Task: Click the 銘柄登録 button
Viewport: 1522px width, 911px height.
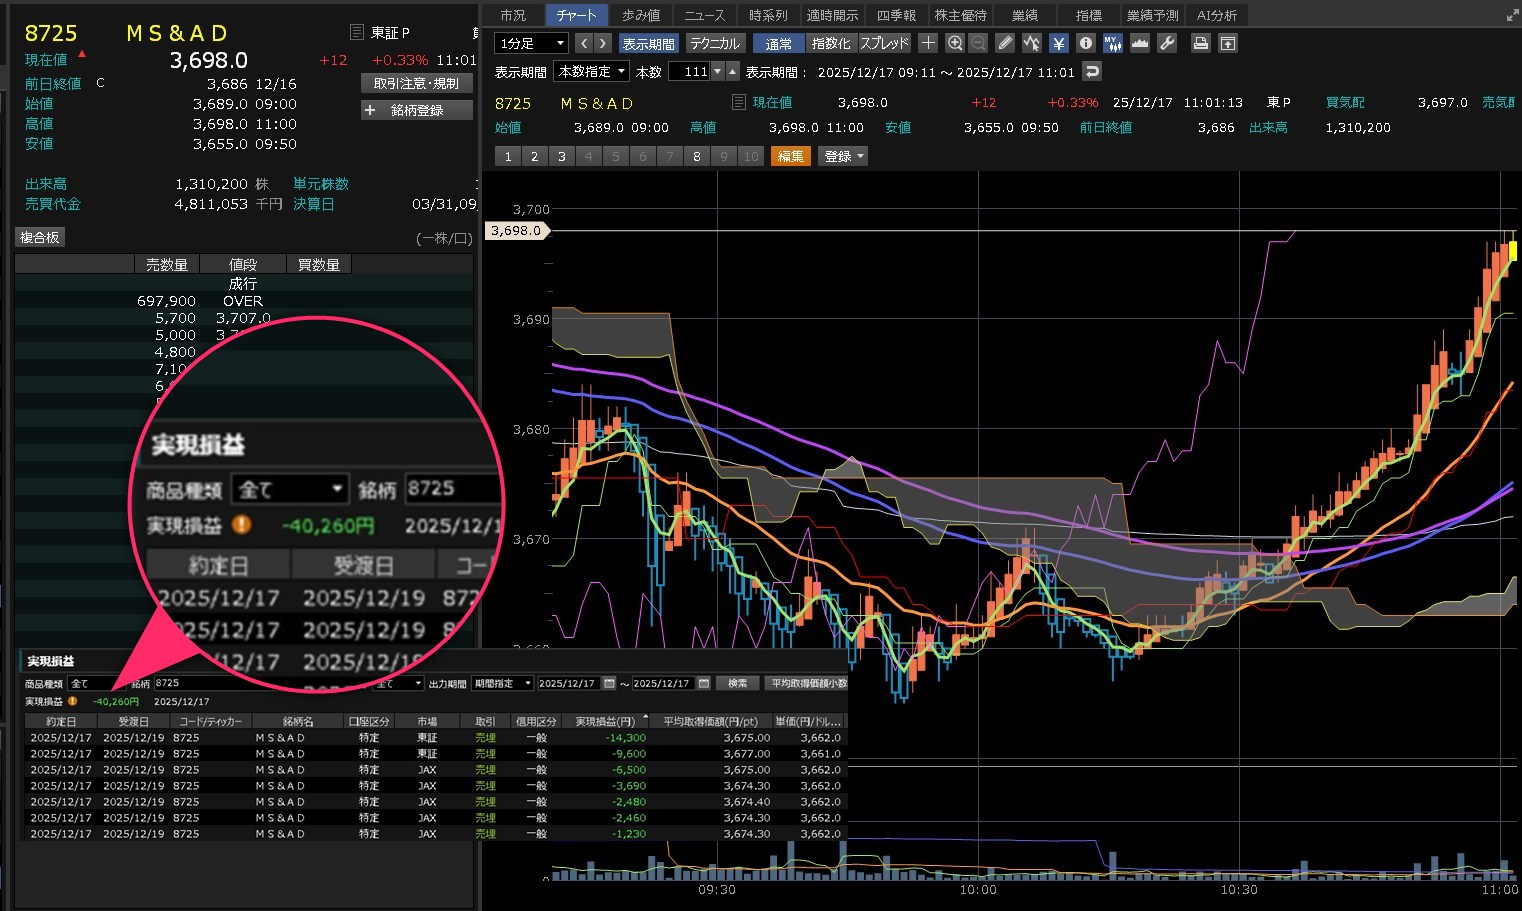Action: click(416, 110)
